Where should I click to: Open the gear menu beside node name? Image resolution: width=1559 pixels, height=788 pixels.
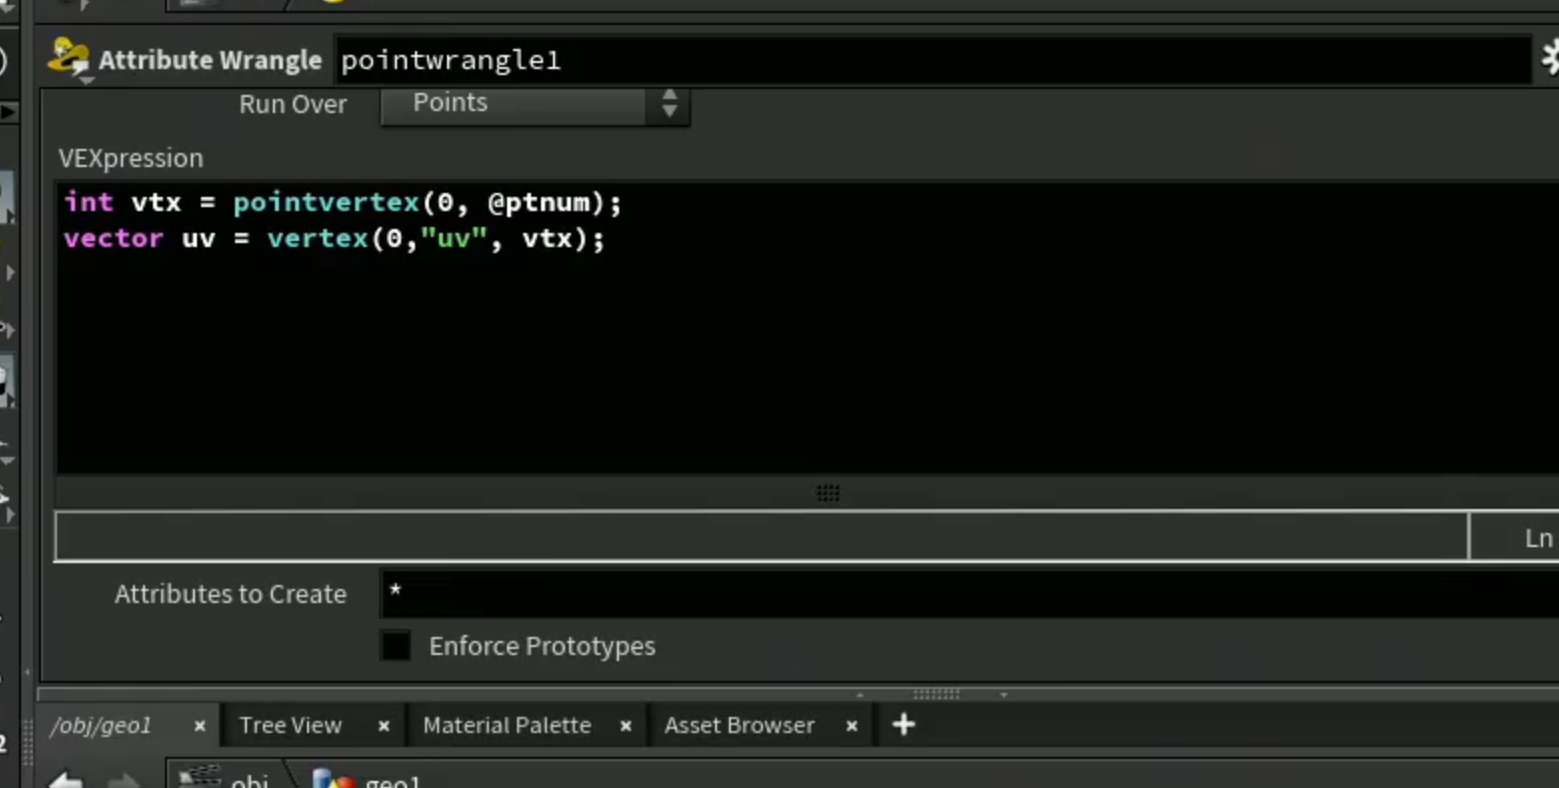point(1551,58)
